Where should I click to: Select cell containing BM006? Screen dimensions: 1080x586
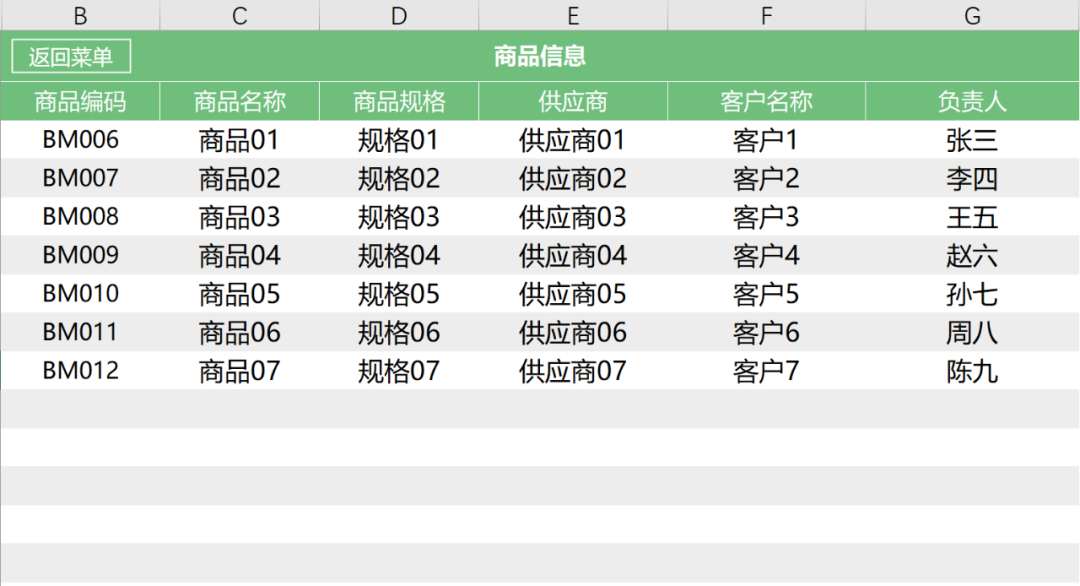point(80,140)
